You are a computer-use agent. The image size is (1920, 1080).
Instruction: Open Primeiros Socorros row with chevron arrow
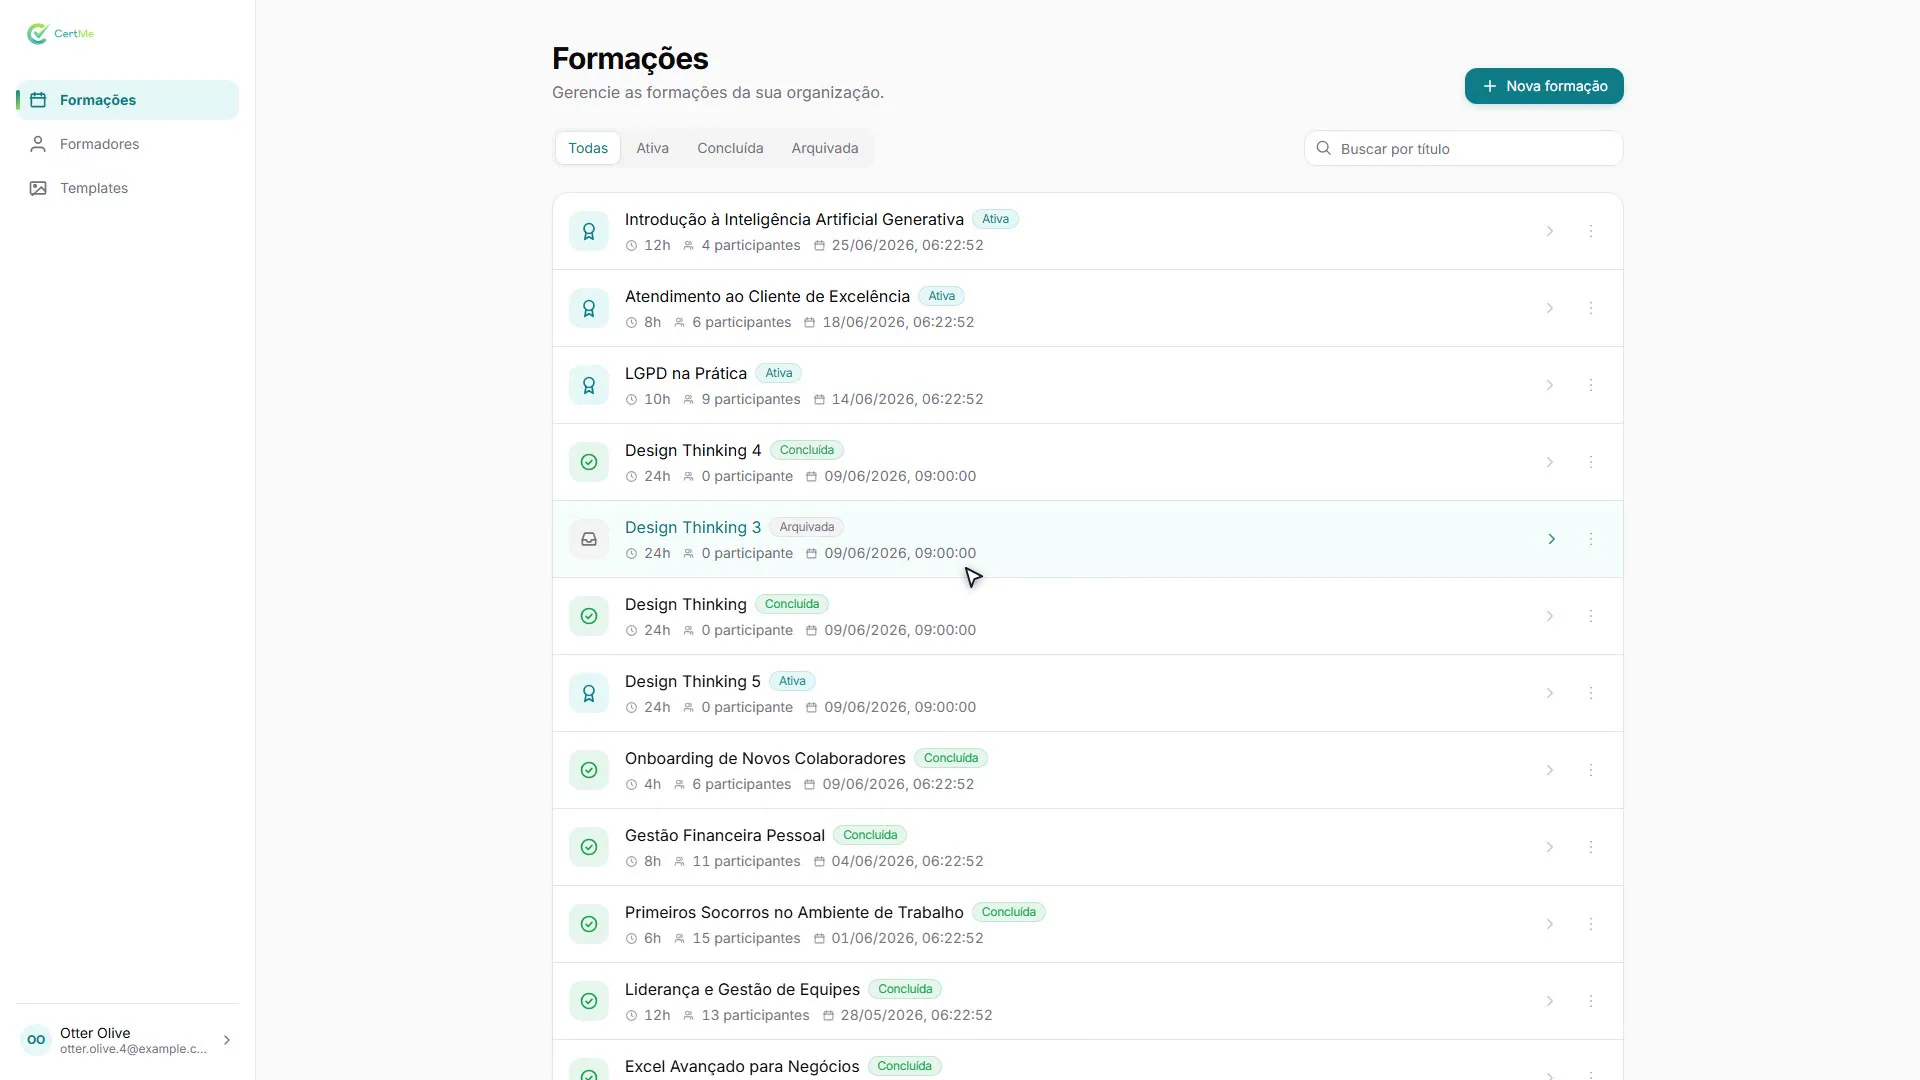click(1549, 924)
